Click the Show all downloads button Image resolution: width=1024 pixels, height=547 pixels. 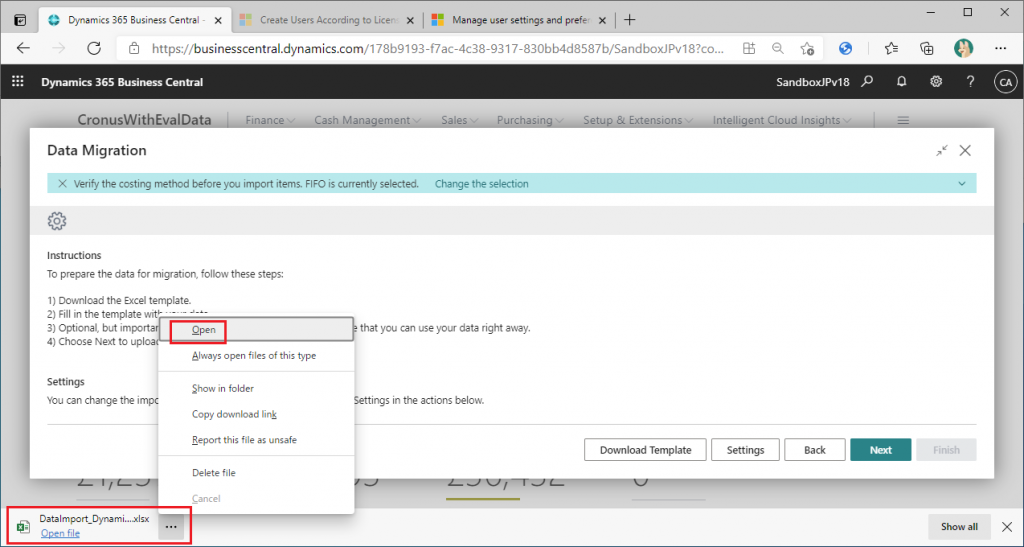pyautogui.click(x=959, y=527)
